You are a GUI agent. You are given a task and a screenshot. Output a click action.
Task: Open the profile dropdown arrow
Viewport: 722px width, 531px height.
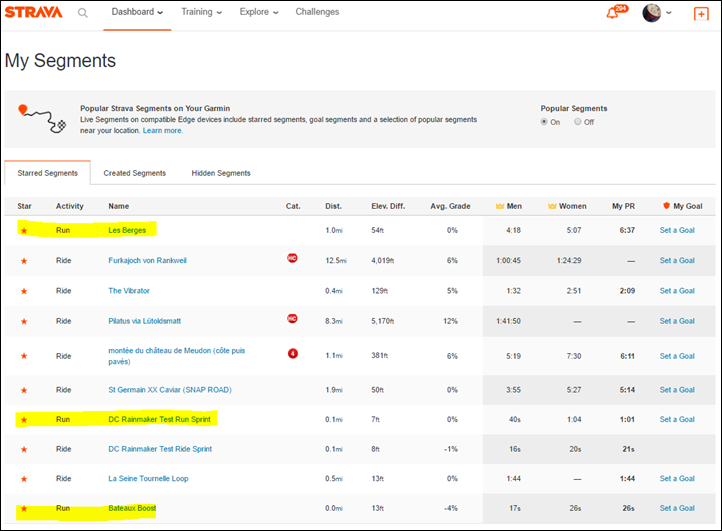tap(669, 13)
